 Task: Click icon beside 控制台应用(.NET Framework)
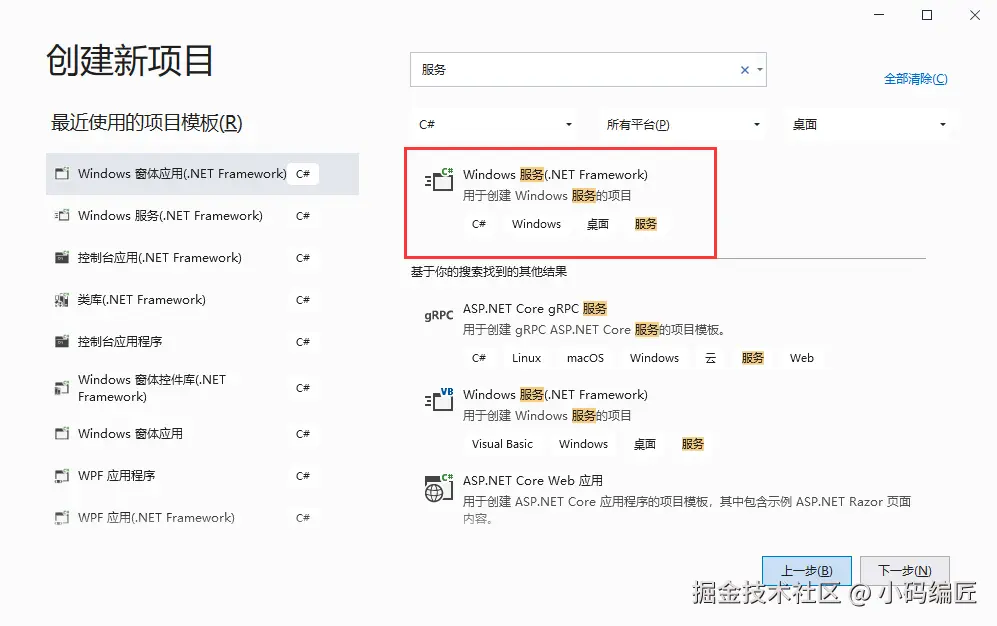point(62,257)
